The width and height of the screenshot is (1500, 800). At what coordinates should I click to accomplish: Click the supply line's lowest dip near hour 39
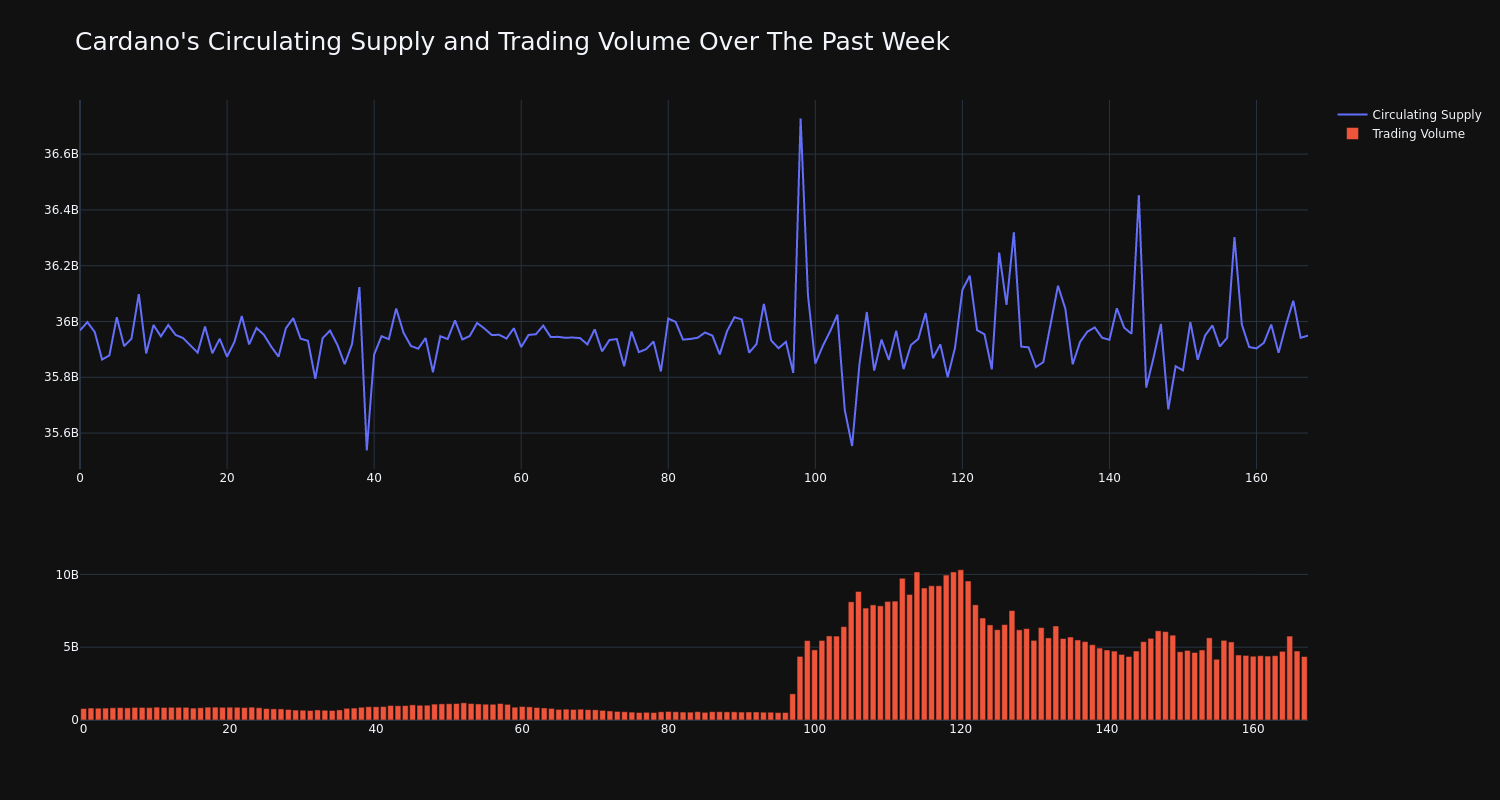[x=366, y=450]
